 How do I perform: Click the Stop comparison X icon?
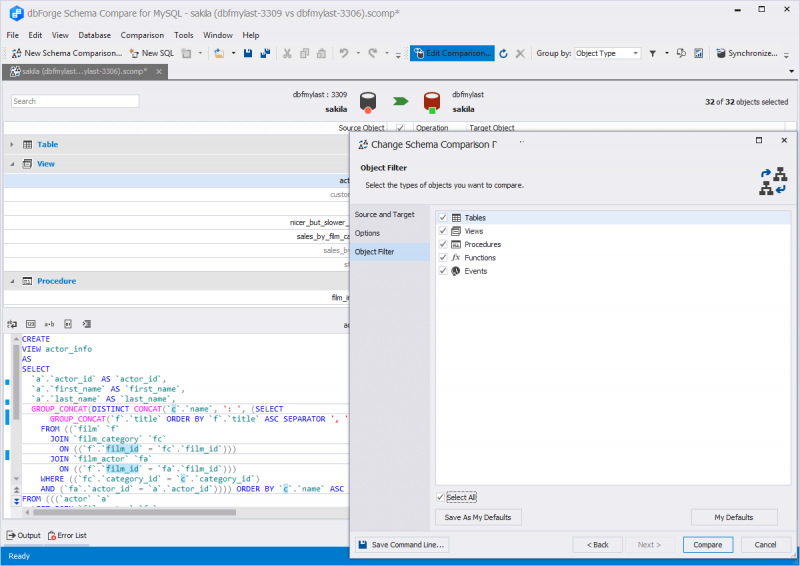[x=520, y=53]
